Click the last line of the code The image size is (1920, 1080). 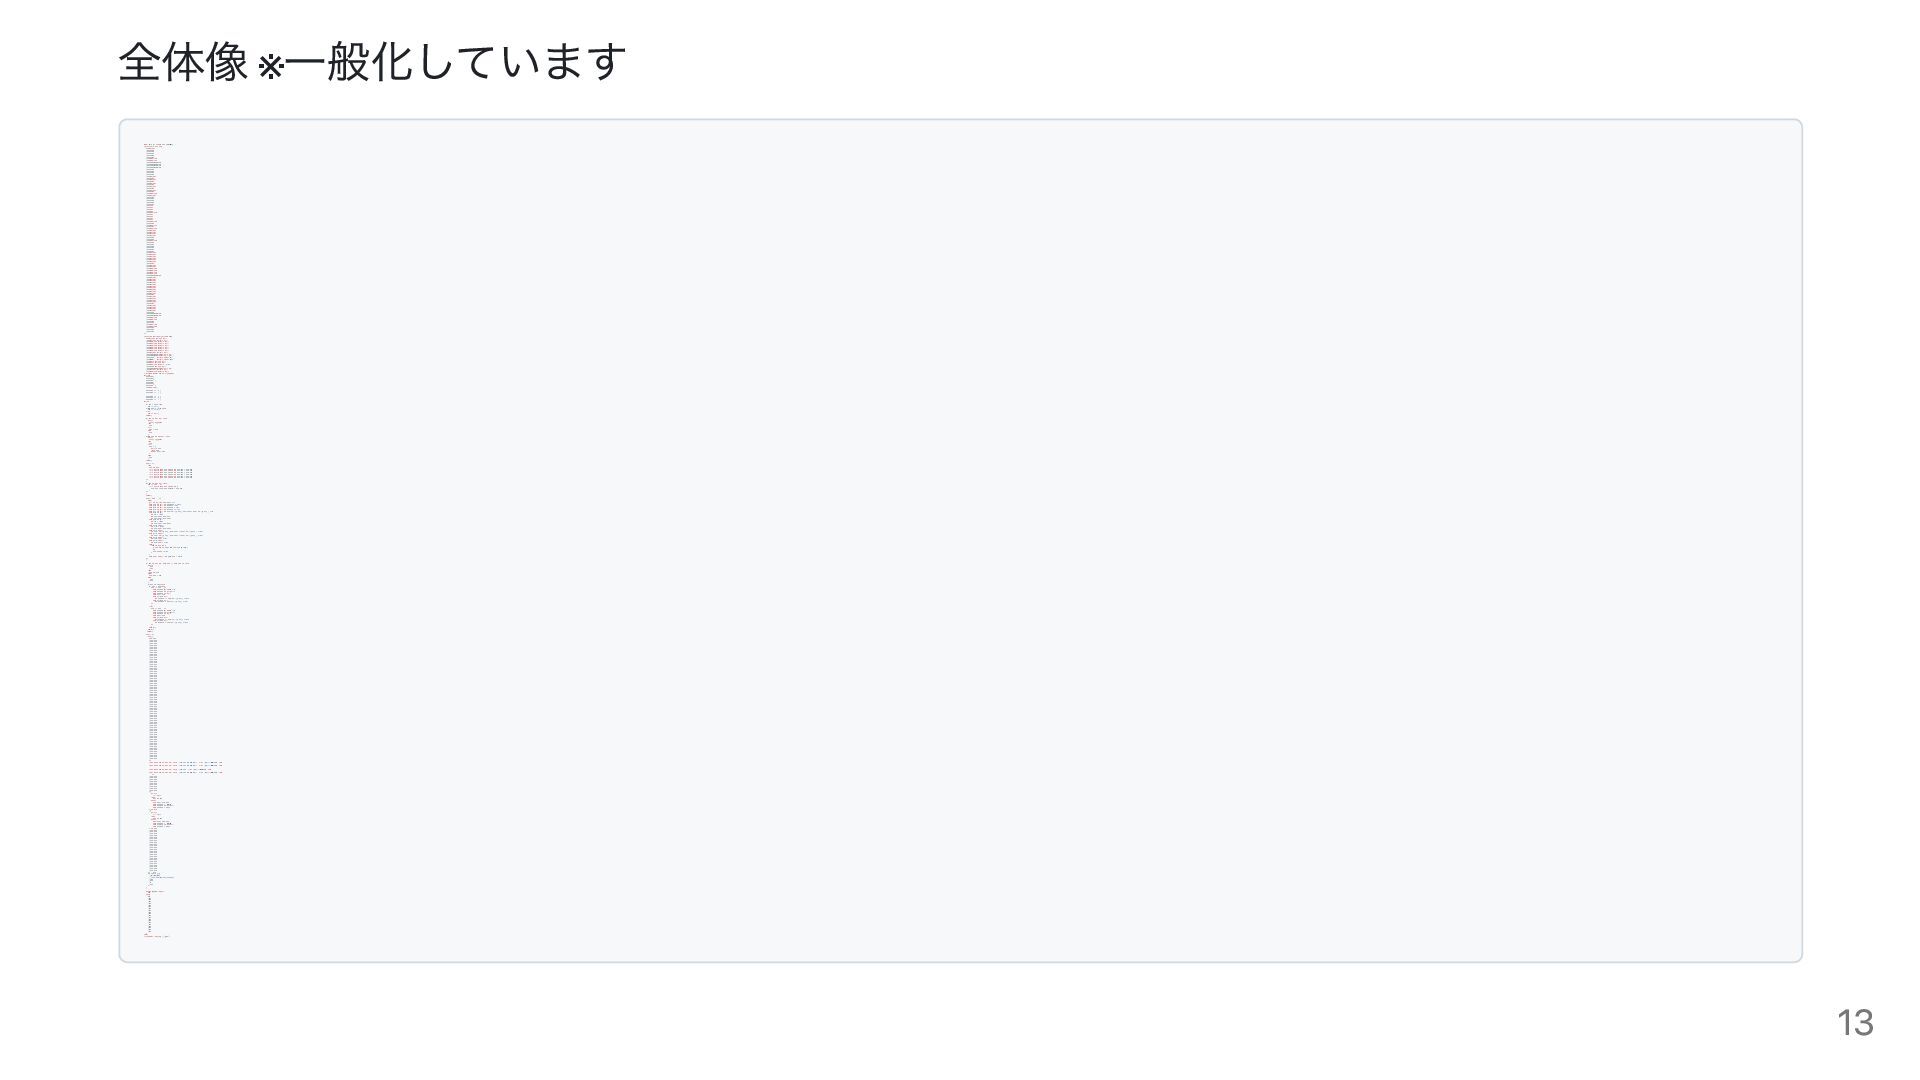[157, 936]
